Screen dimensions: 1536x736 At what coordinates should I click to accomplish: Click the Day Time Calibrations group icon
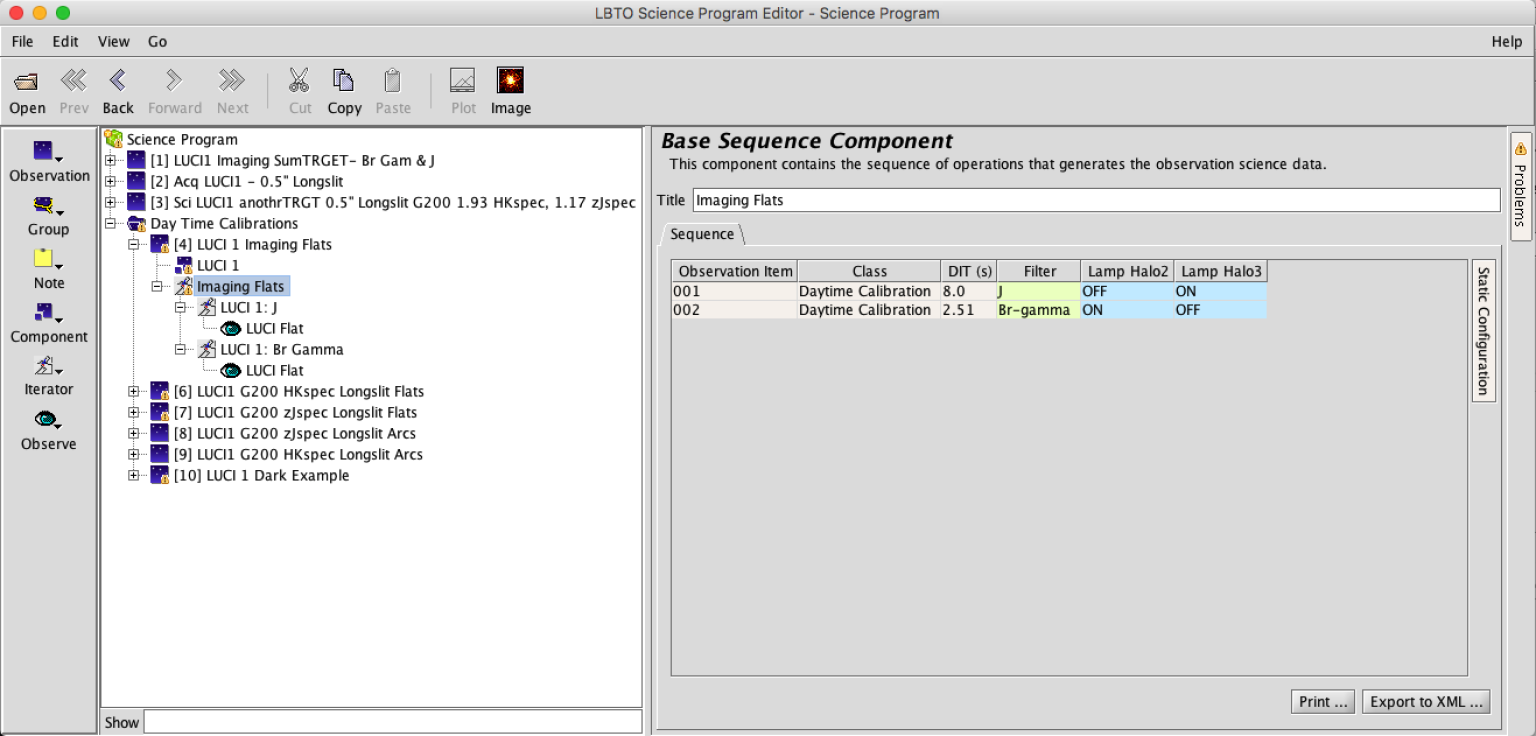(137, 223)
